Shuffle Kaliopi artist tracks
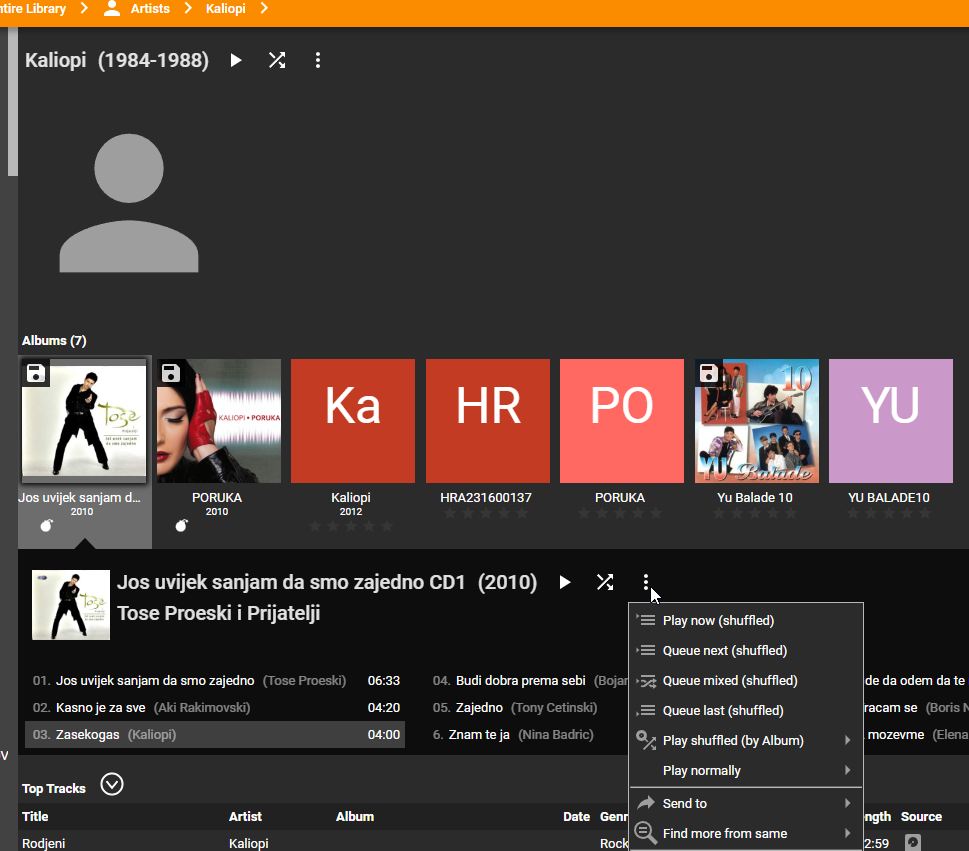 pyautogui.click(x=277, y=60)
